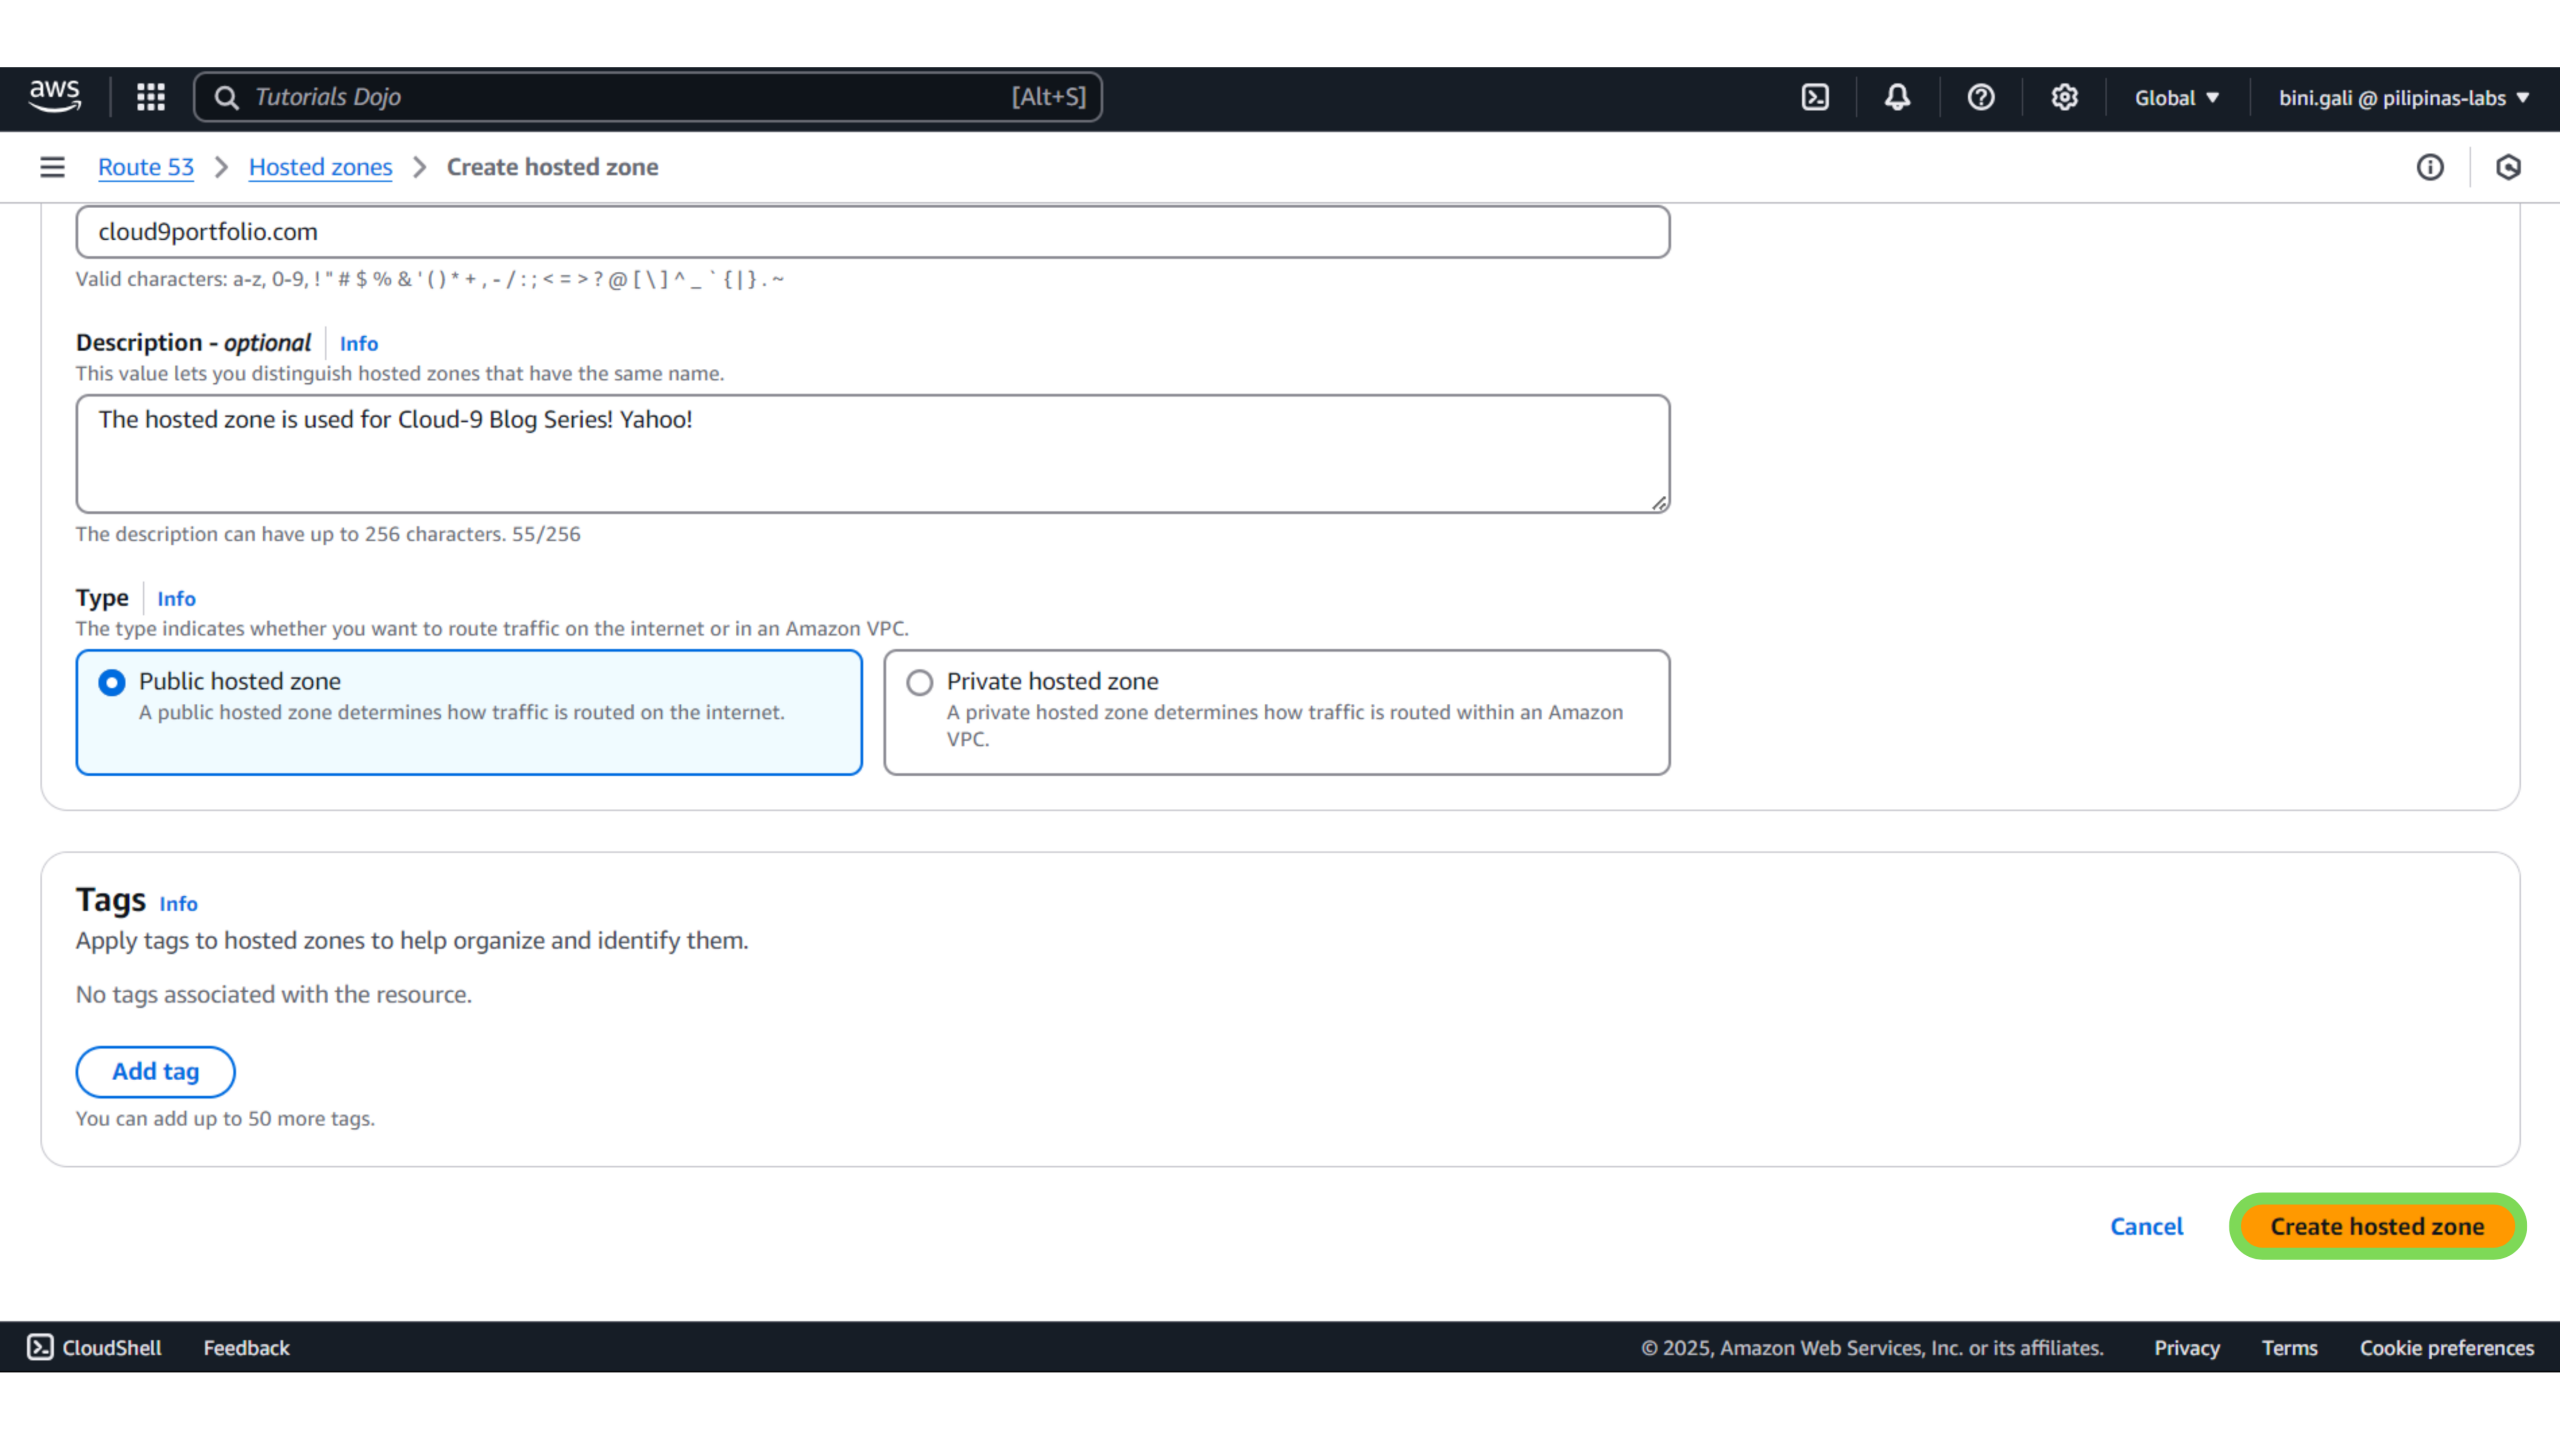Go to Hosted zones breadcrumb

pyautogui.click(x=320, y=167)
